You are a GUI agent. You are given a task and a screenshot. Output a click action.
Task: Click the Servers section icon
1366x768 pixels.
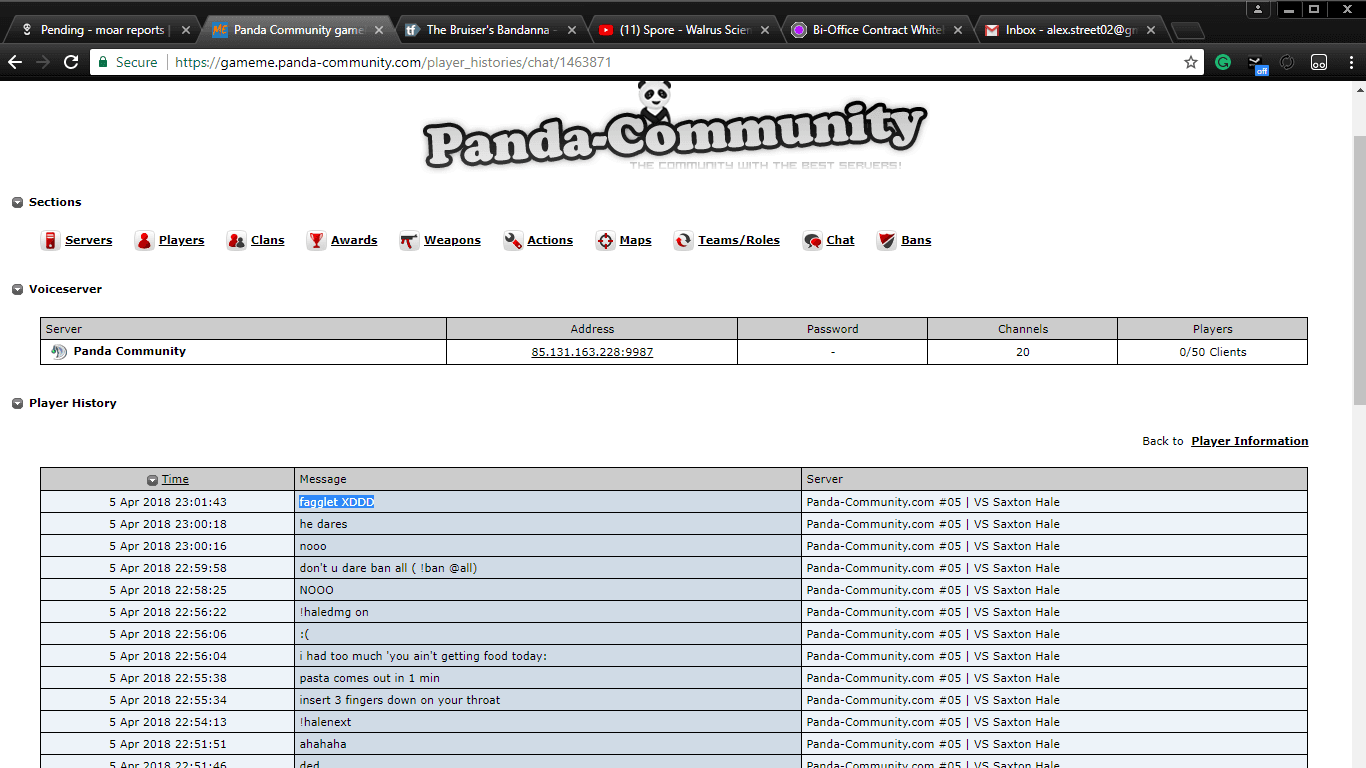coord(50,241)
